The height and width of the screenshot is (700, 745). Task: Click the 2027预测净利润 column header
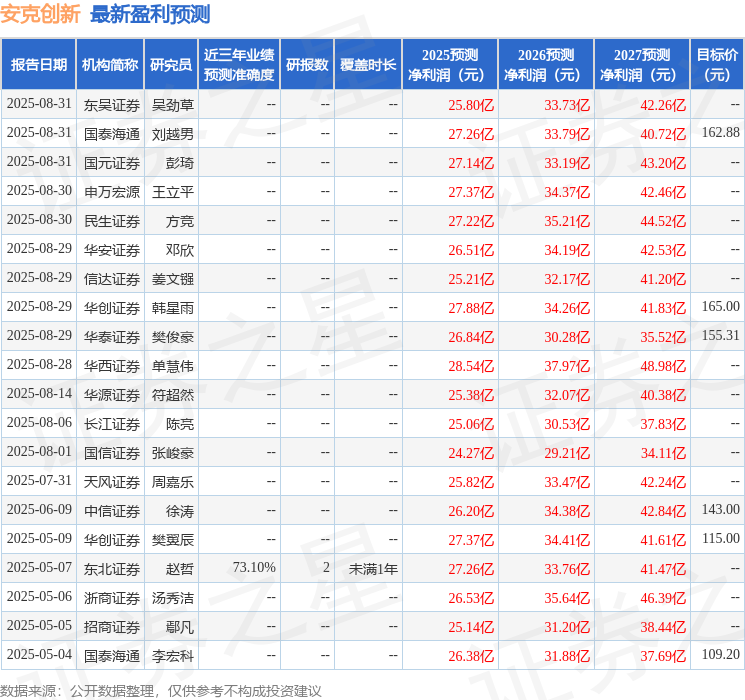tap(642, 65)
